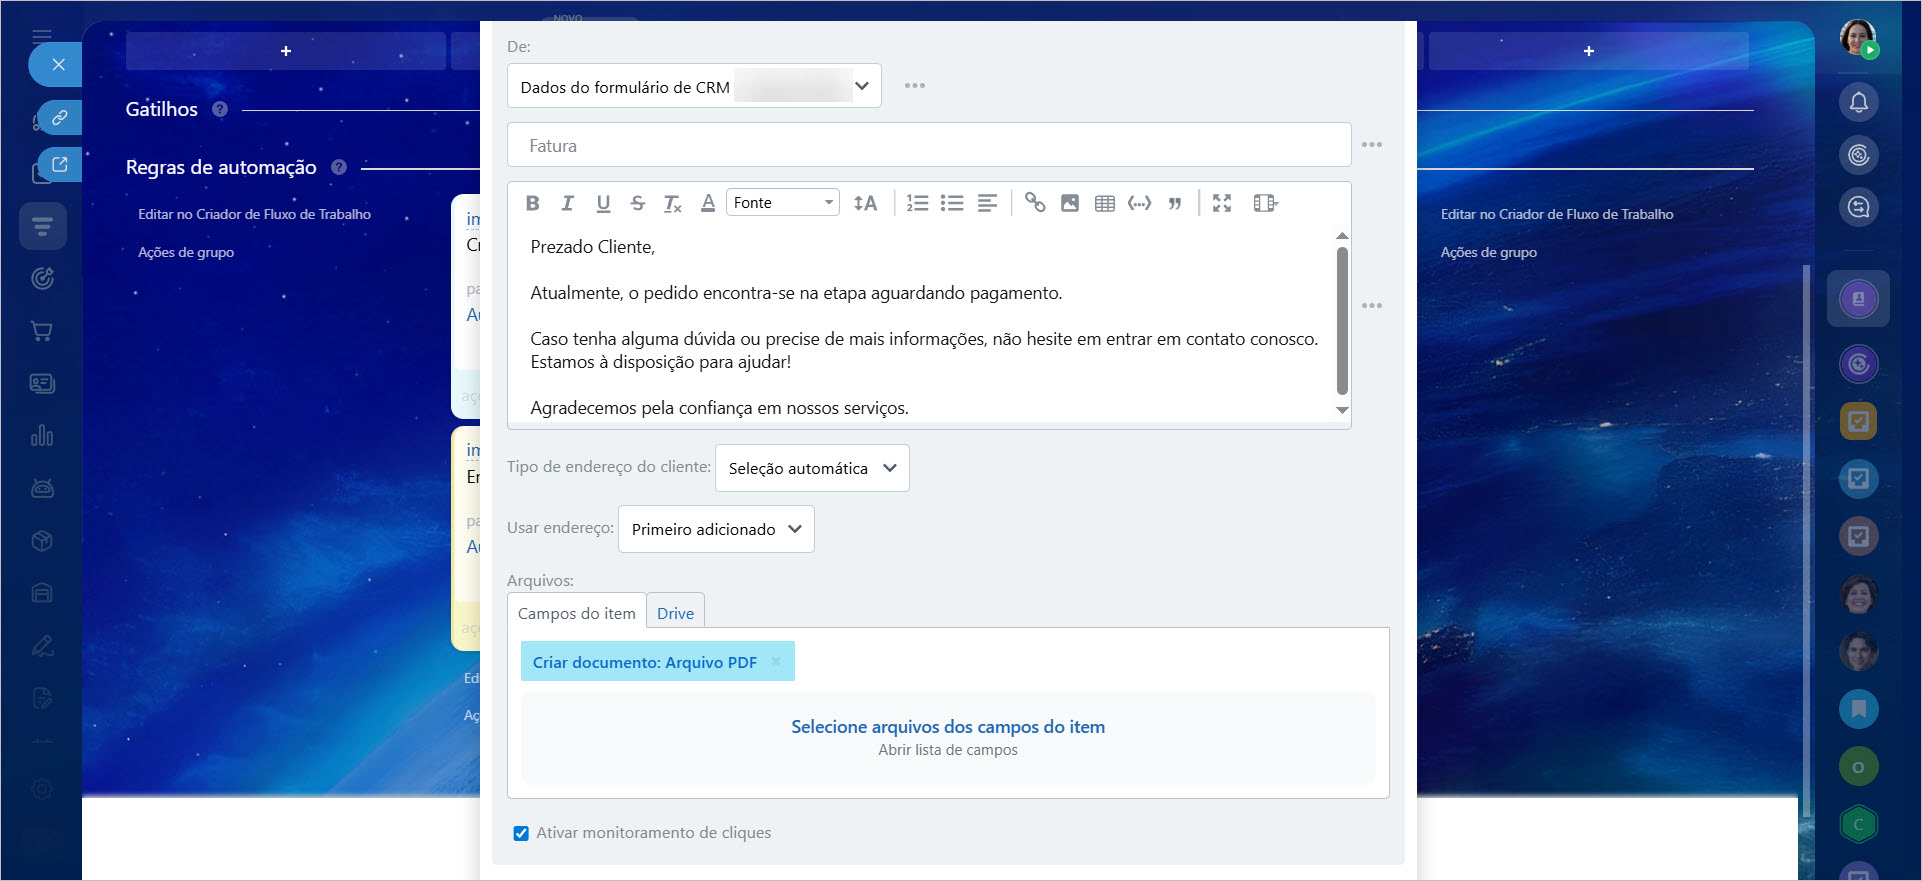Viewport: 1922px width, 881px height.
Task: Expand the Seleção automática address type dropdown
Action: pos(812,468)
